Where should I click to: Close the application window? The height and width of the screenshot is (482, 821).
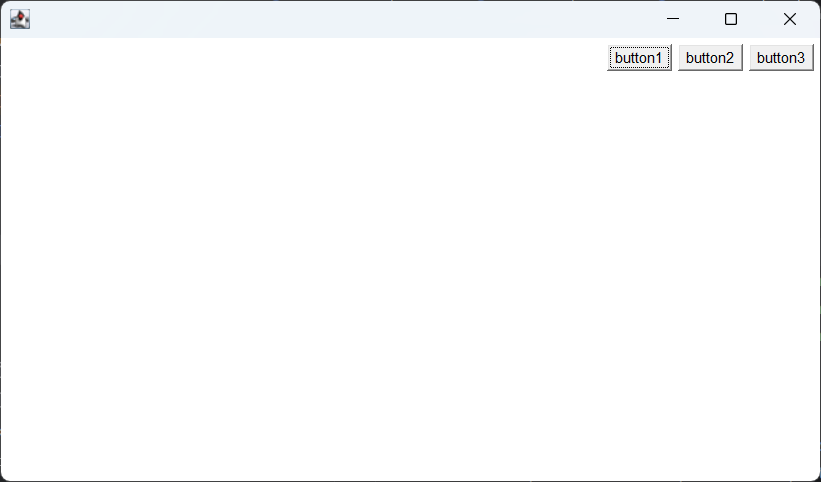(x=790, y=19)
